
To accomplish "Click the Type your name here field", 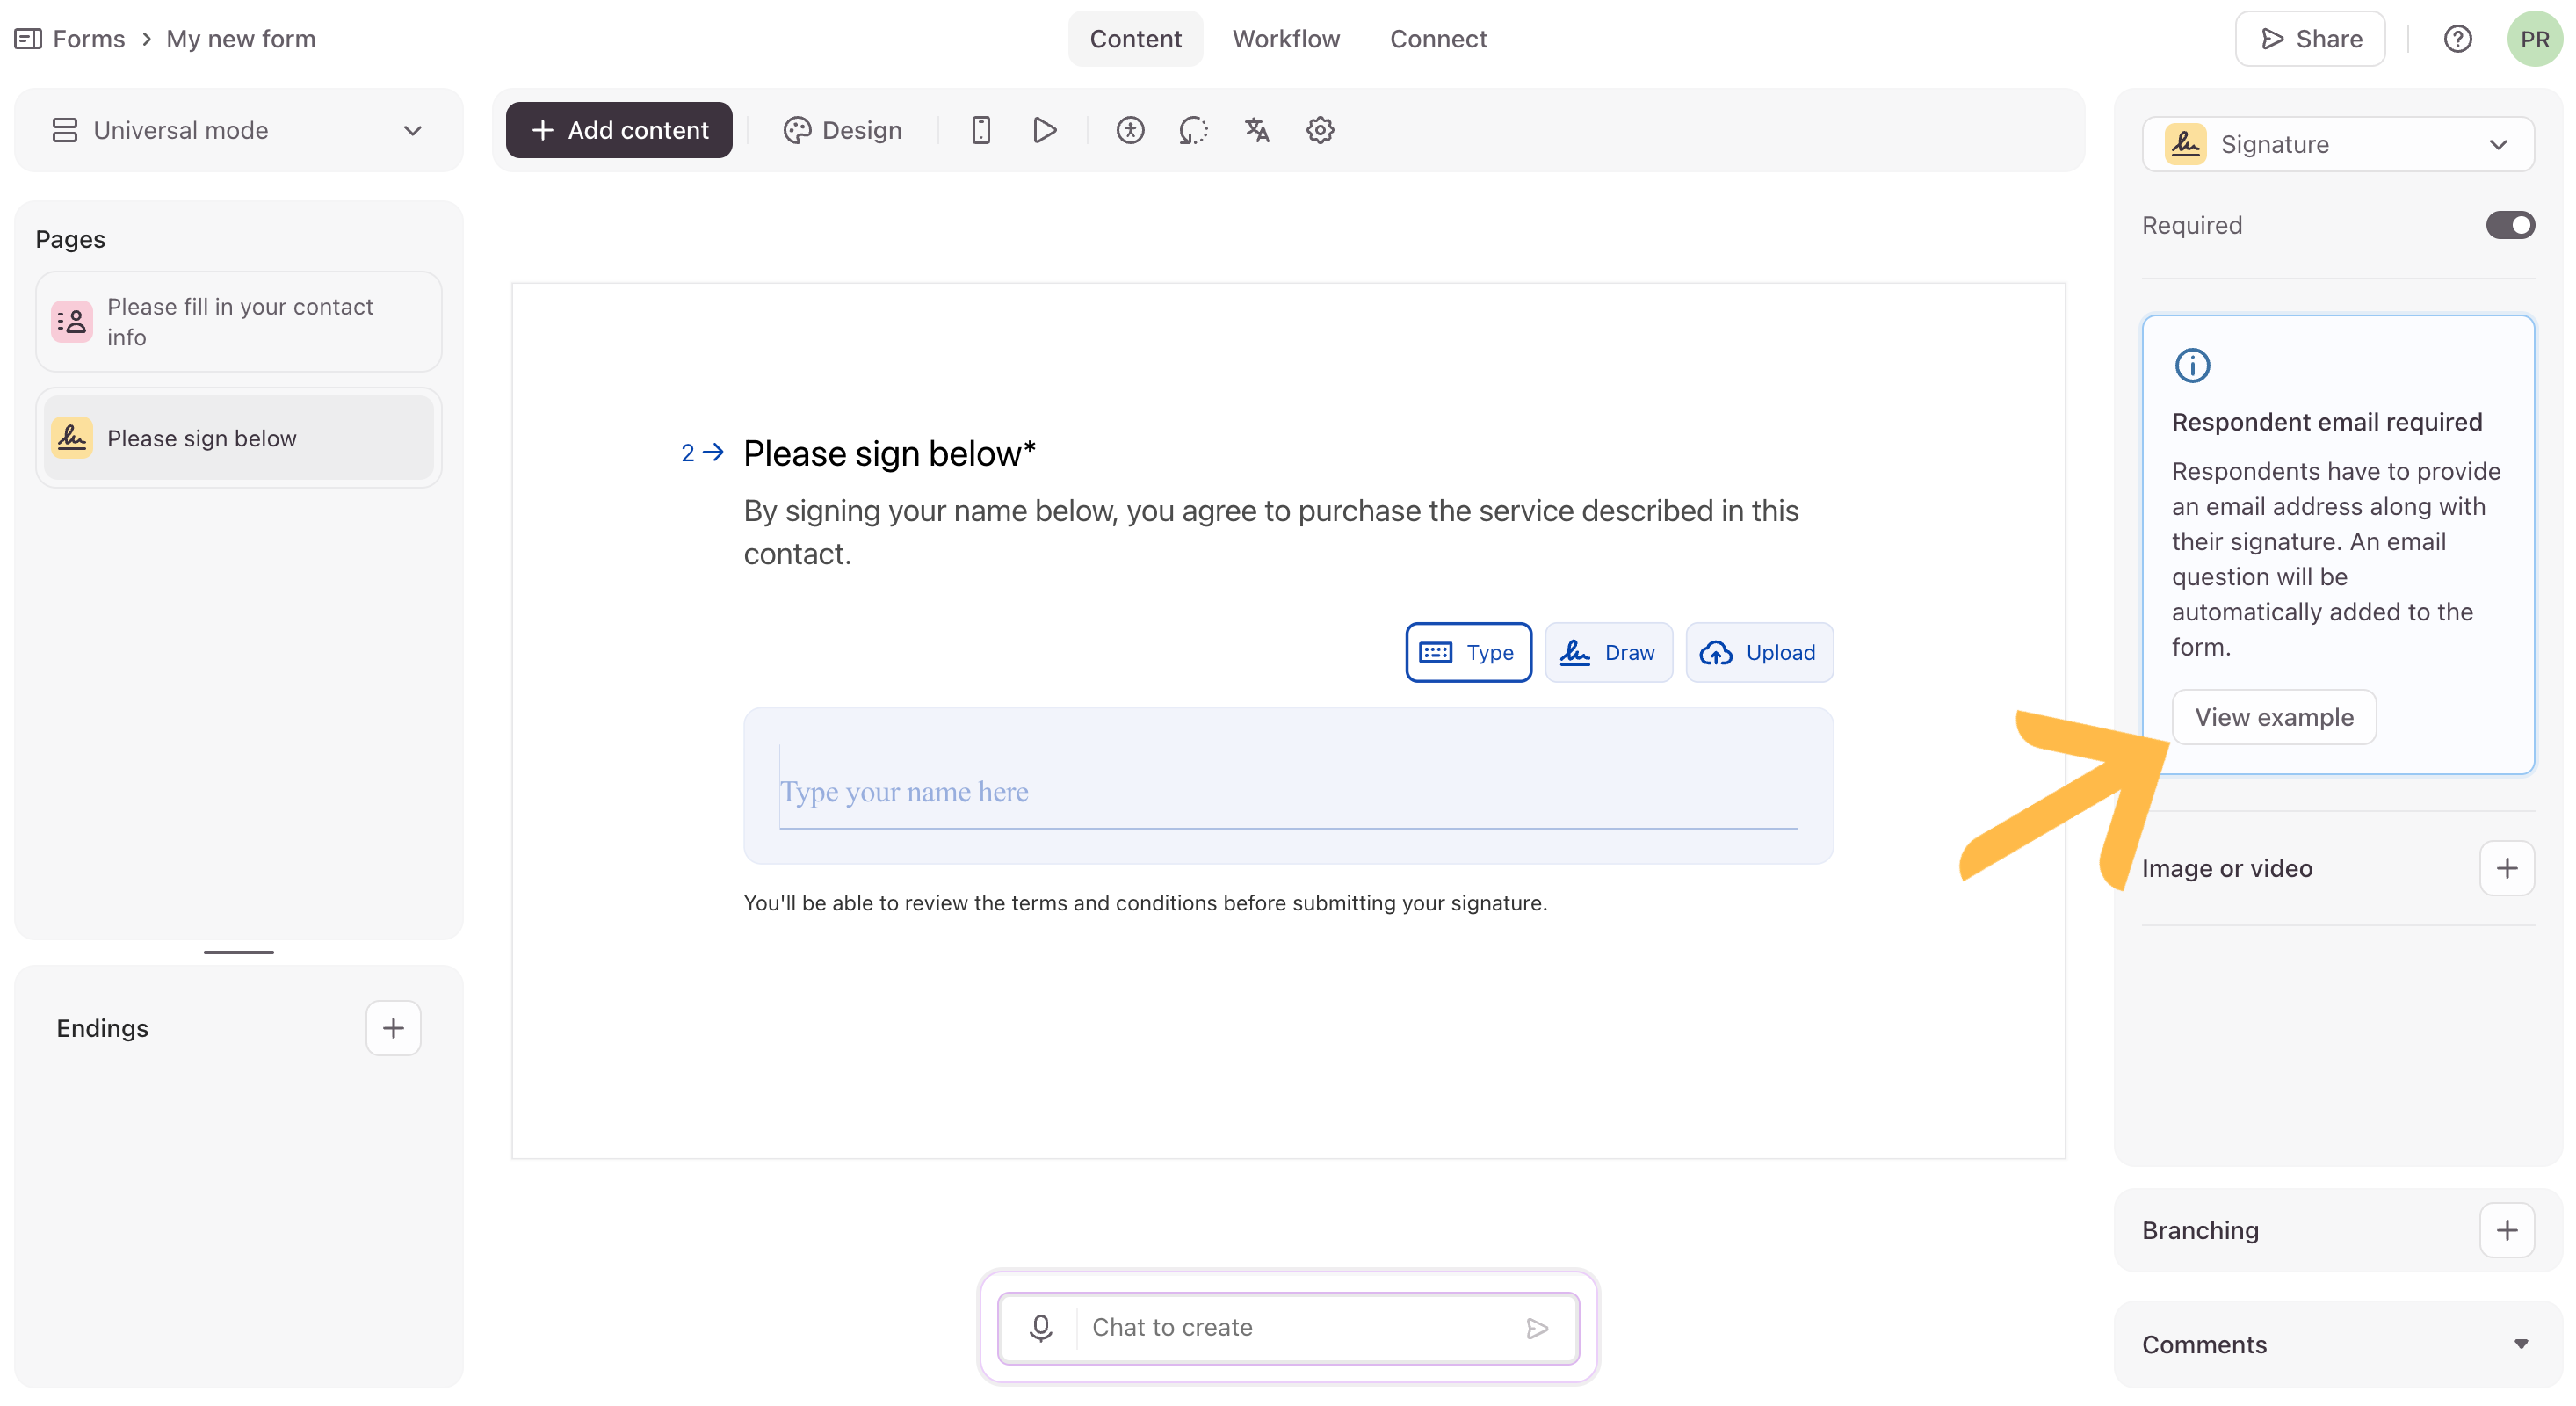I will coord(1287,791).
